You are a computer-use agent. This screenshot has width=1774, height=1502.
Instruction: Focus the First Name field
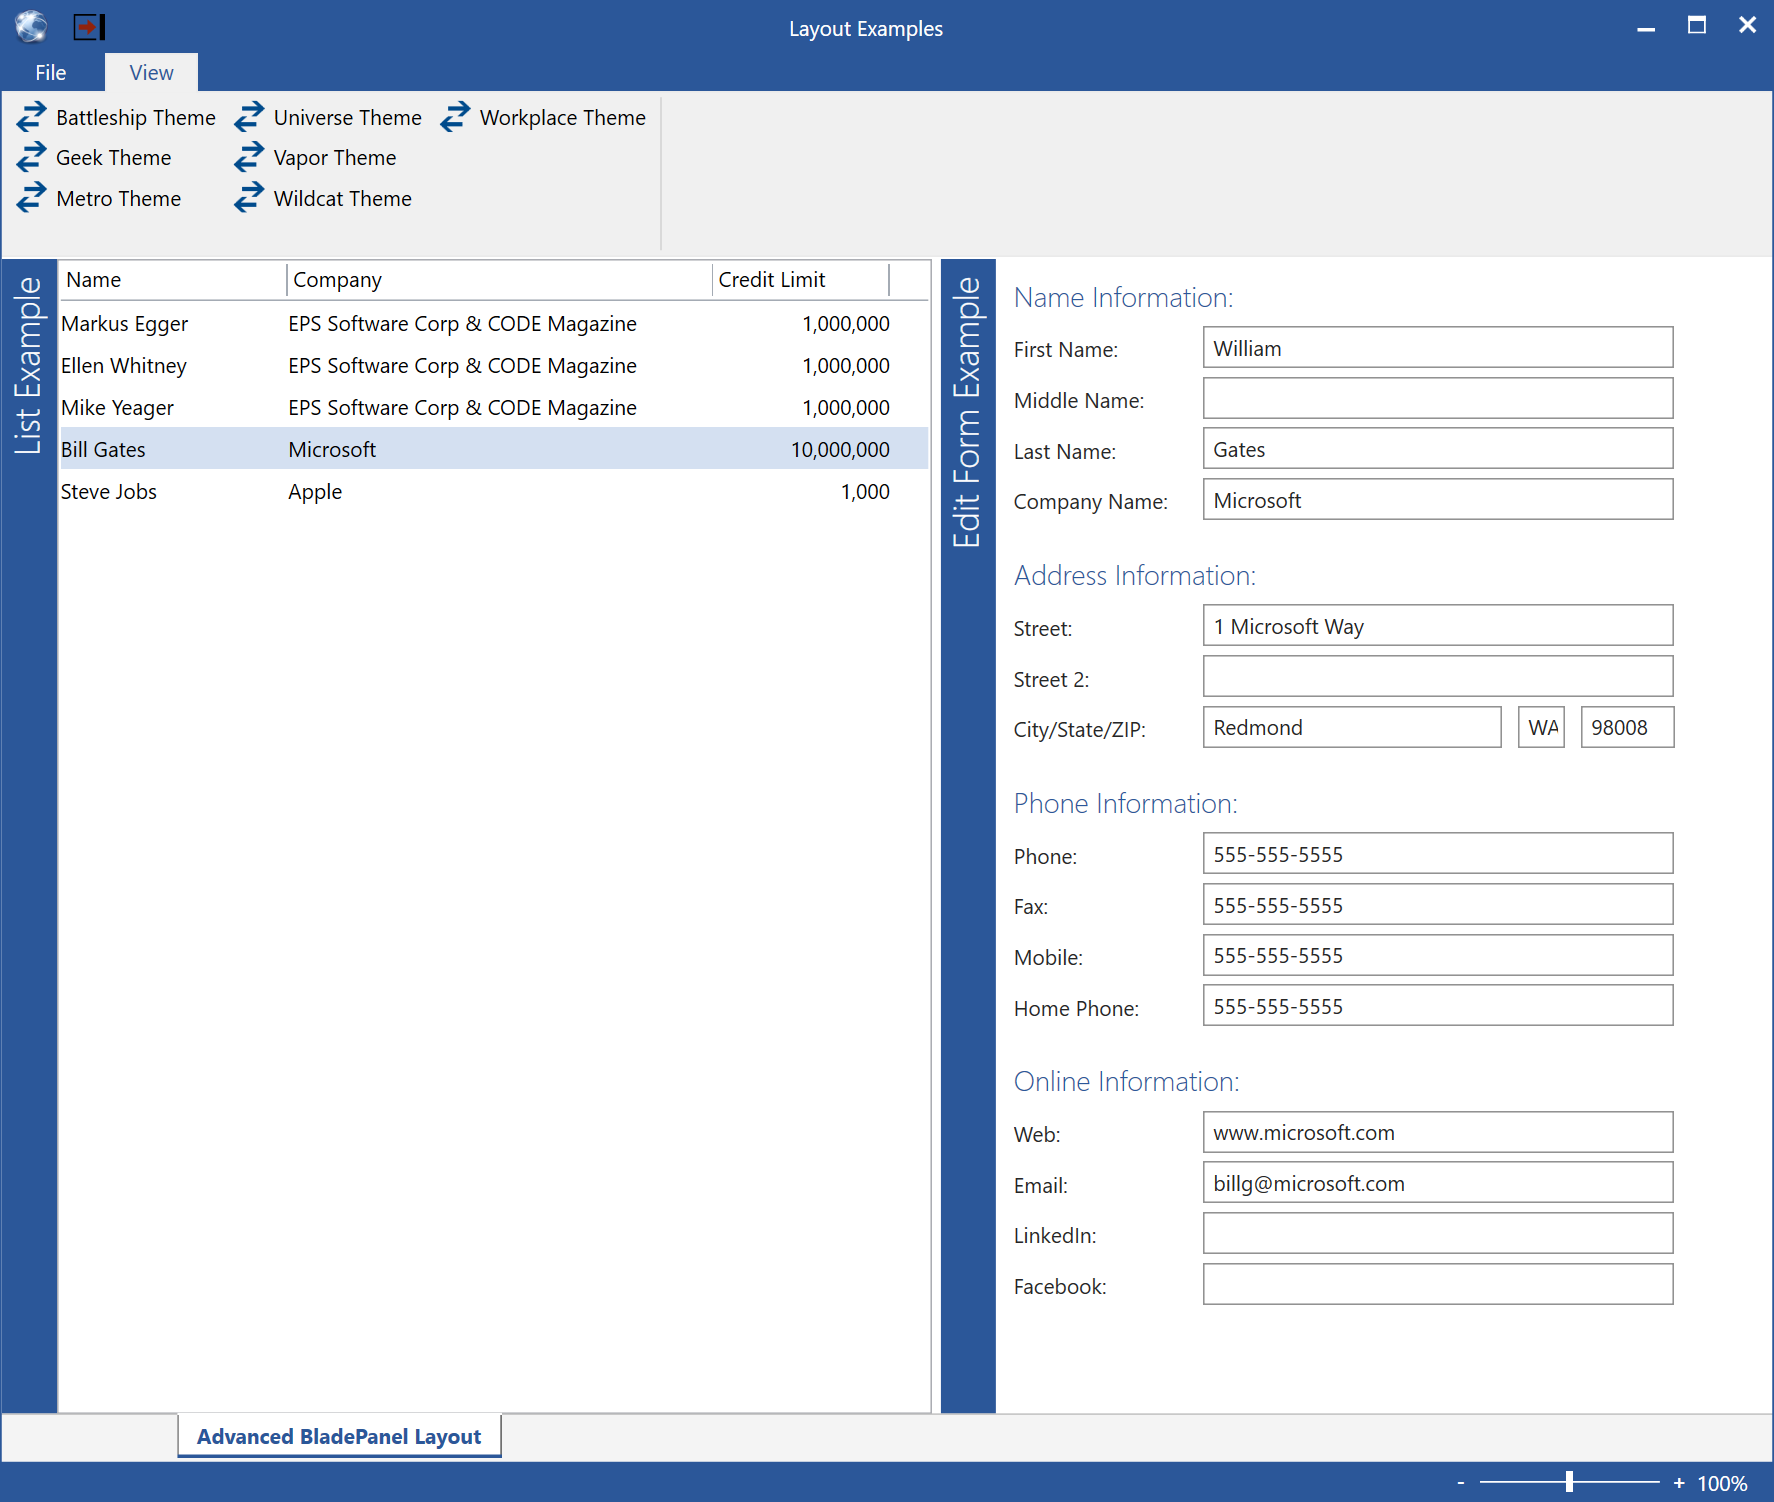click(x=1437, y=348)
